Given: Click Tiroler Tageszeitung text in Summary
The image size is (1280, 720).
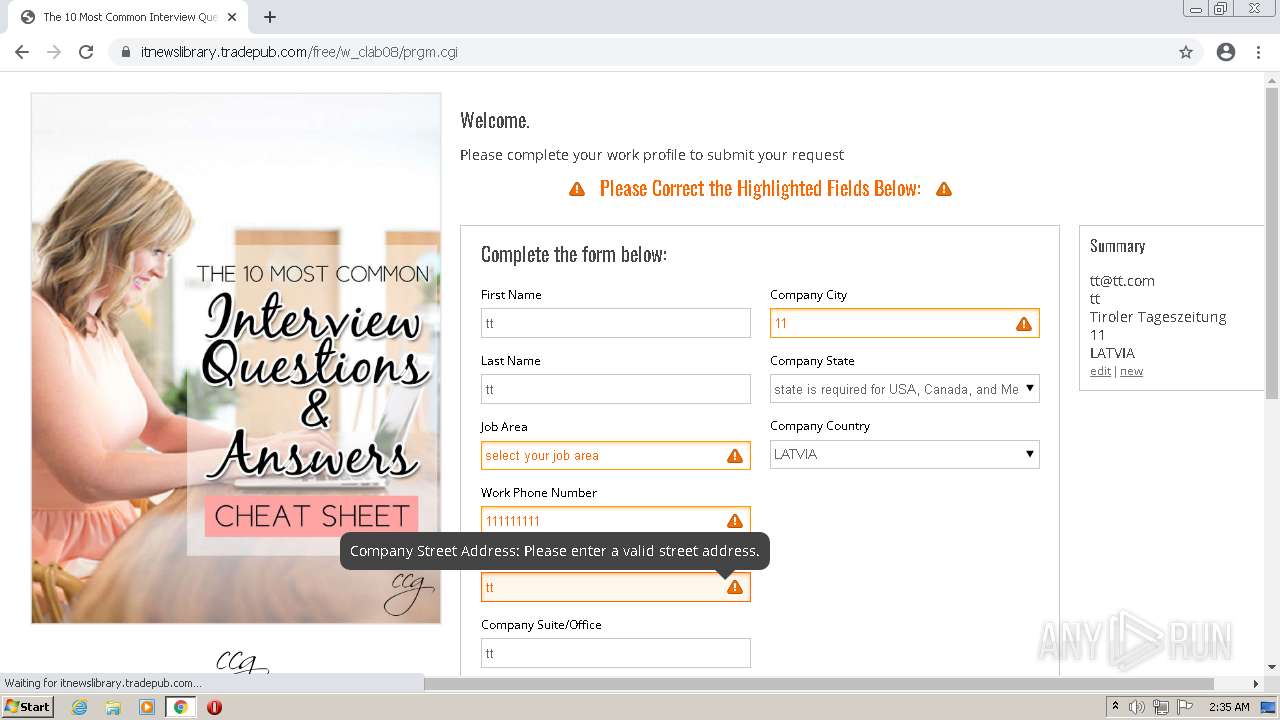Looking at the screenshot, I should [x=1158, y=317].
